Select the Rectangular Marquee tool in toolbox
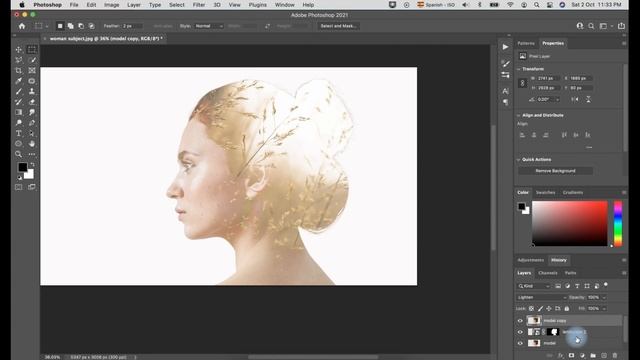This screenshot has height=360, width=640. (32, 49)
